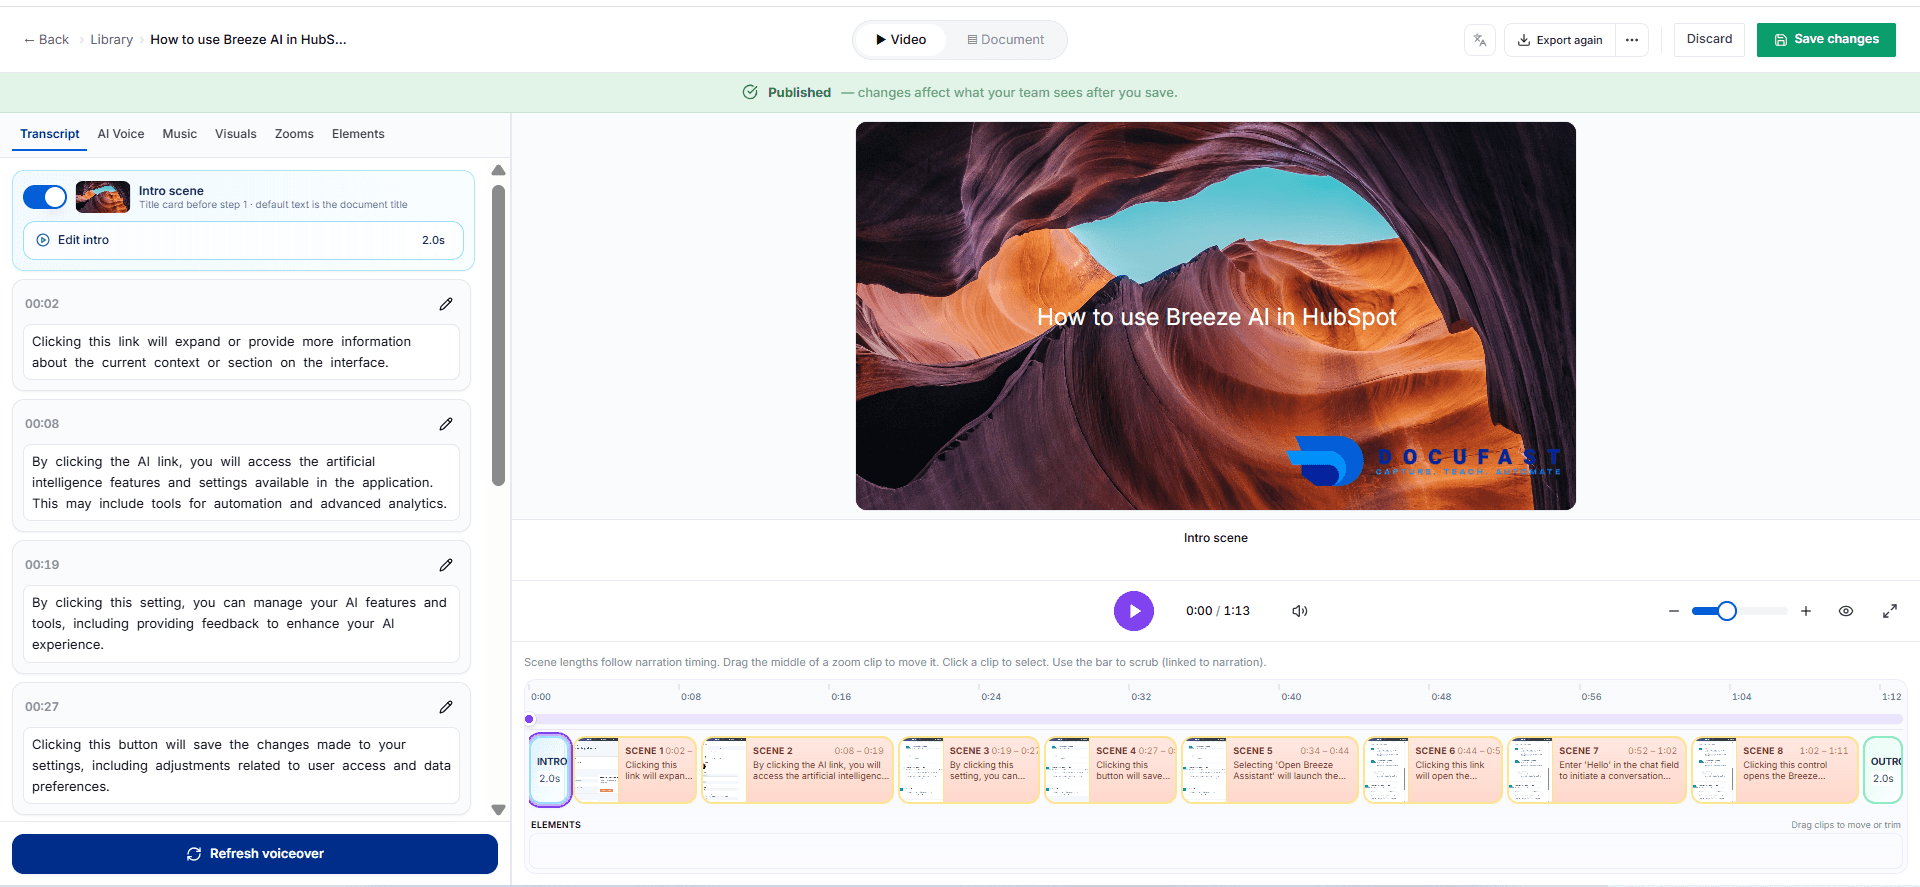Open the Zooms tab
Screen dimensions: 1920x887
click(x=294, y=134)
